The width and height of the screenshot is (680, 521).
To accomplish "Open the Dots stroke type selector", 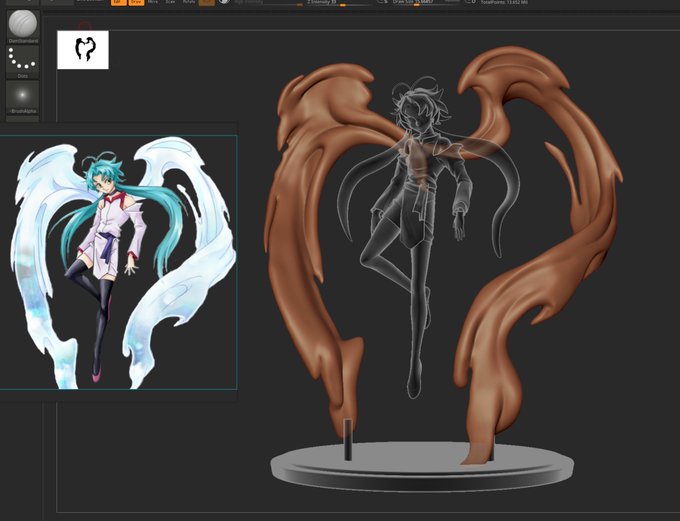I will 23,62.
